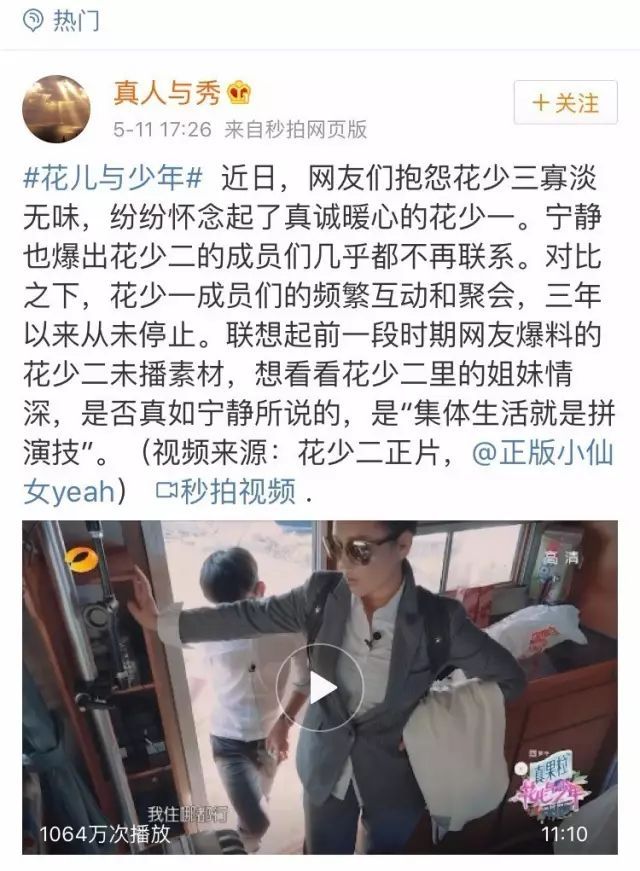
Task: Tap the orange Mango TV logo in video
Action: coord(81,559)
